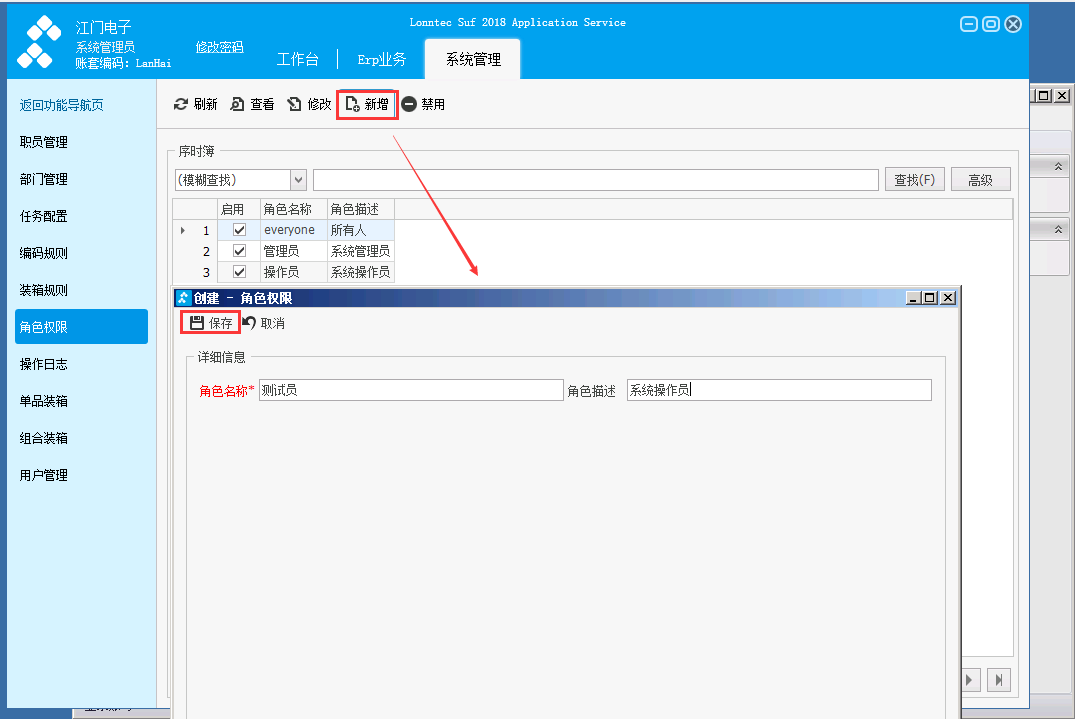Save the new role with 保存
The image size is (1075, 719).
click(210, 323)
